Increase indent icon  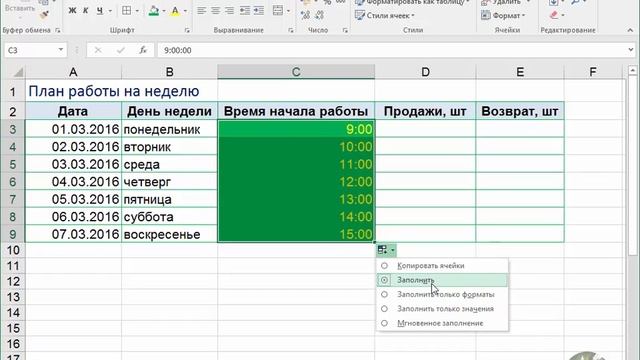259,11
